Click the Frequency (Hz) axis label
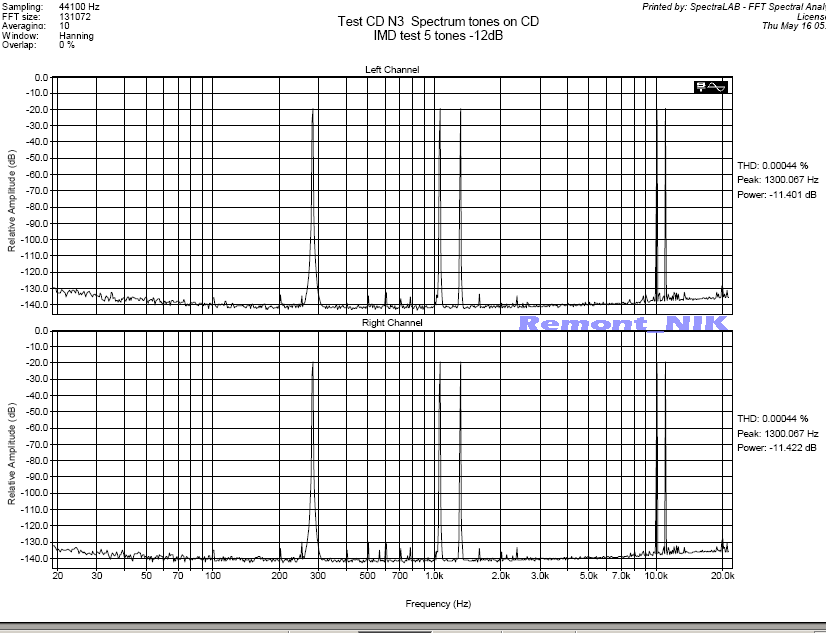Screen dimensions: 826x633 438,603
